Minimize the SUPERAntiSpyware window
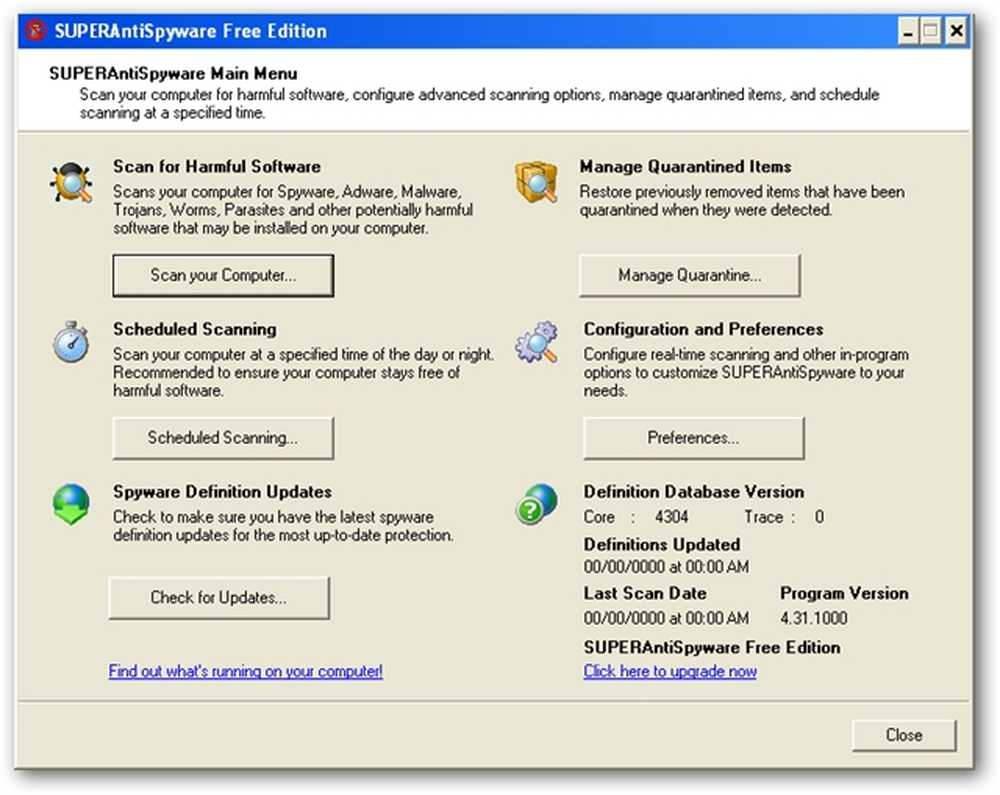Viewport: 1000px width, 795px height. (908, 31)
